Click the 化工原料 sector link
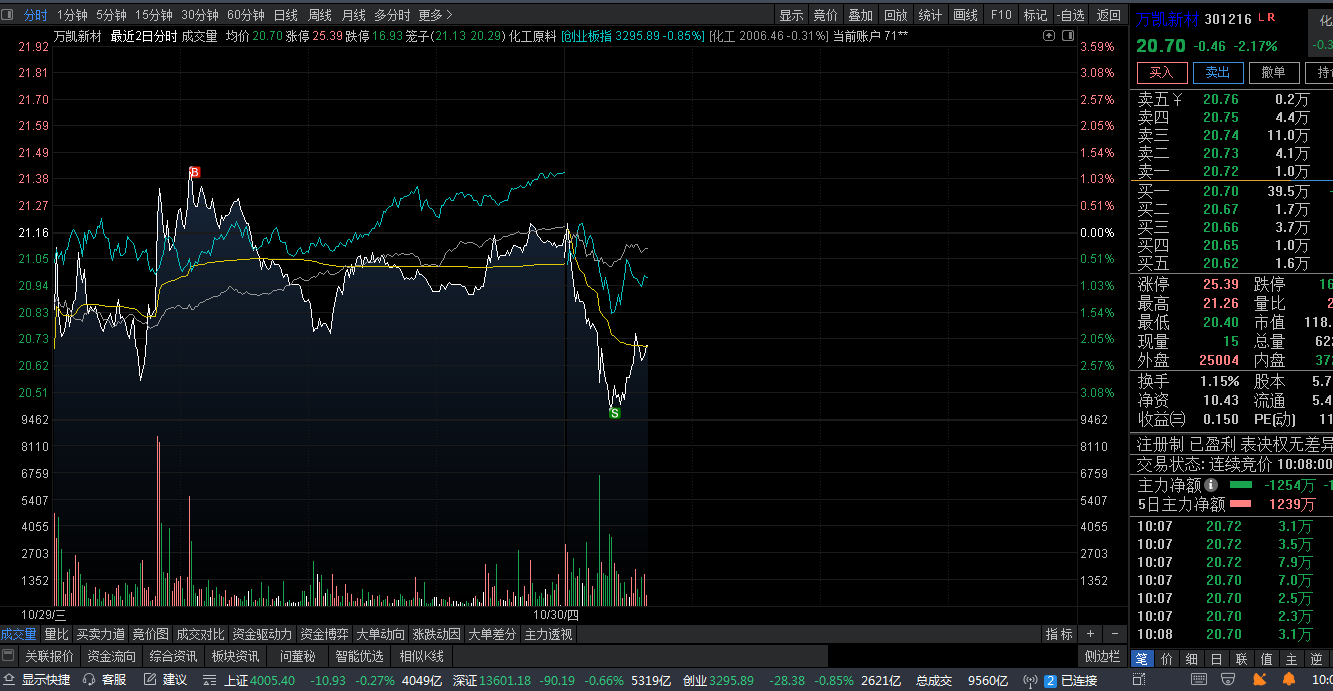Screen dimensions: 1333x691 (x=532, y=36)
